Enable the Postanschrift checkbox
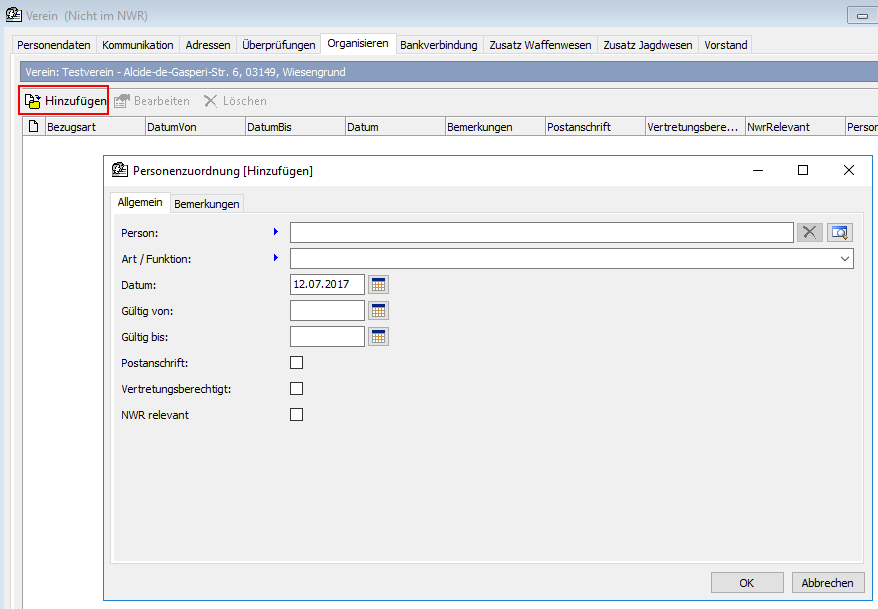This screenshot has width=878, height=609. [296, 363]
